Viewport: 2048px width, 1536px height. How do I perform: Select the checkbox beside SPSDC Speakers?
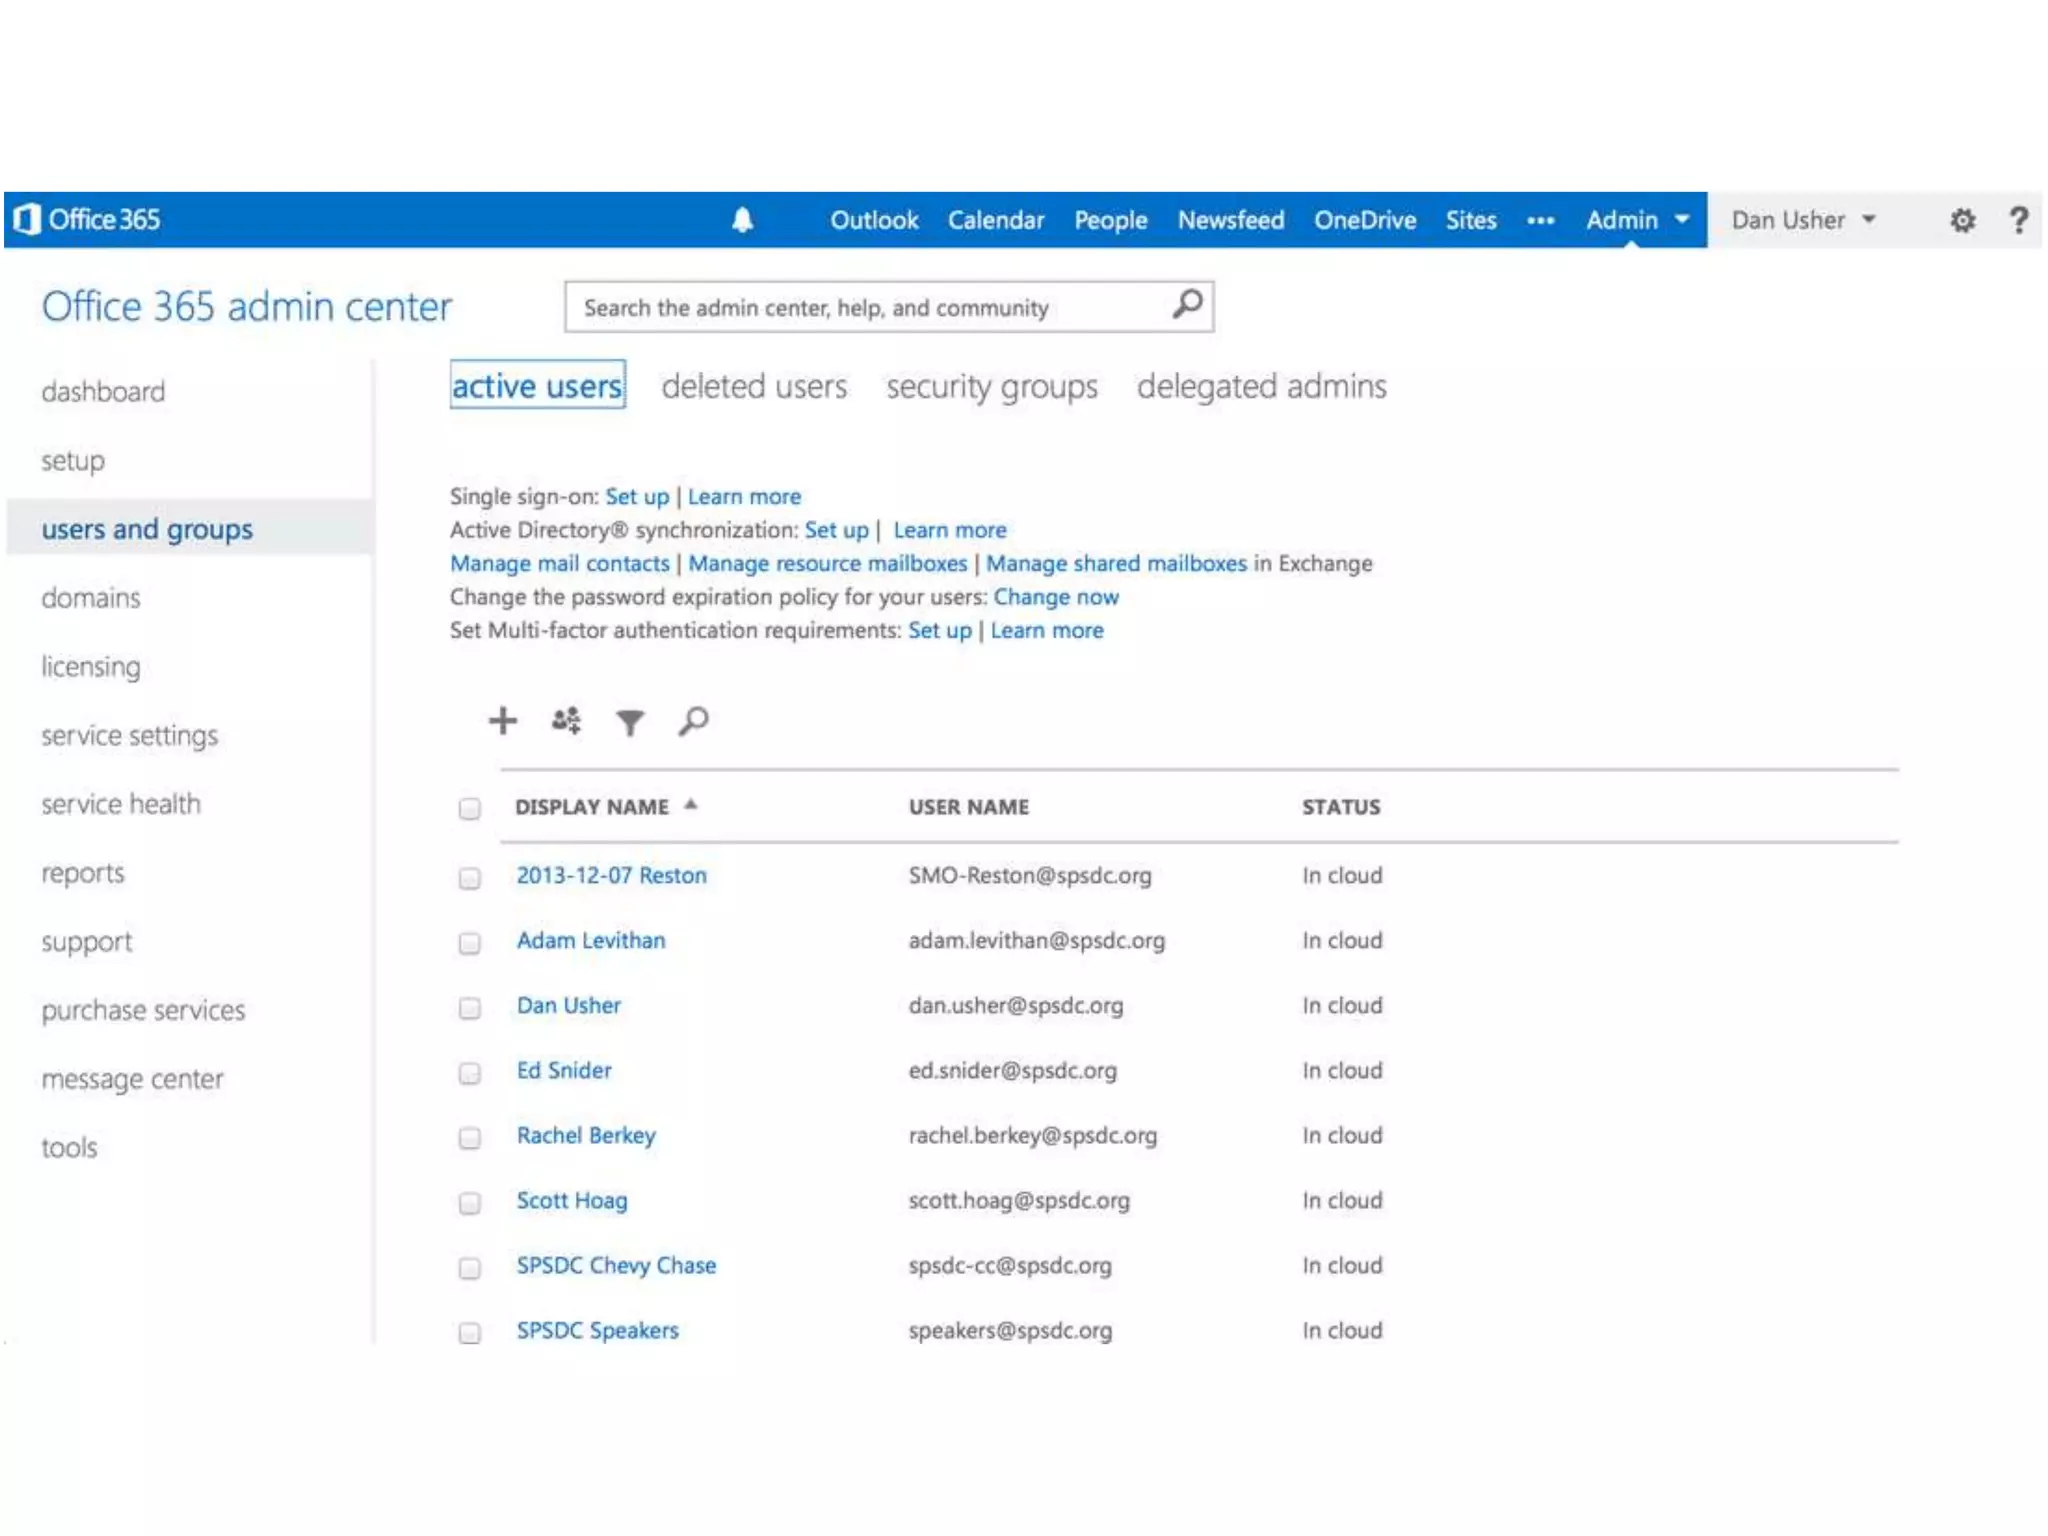469,1332
